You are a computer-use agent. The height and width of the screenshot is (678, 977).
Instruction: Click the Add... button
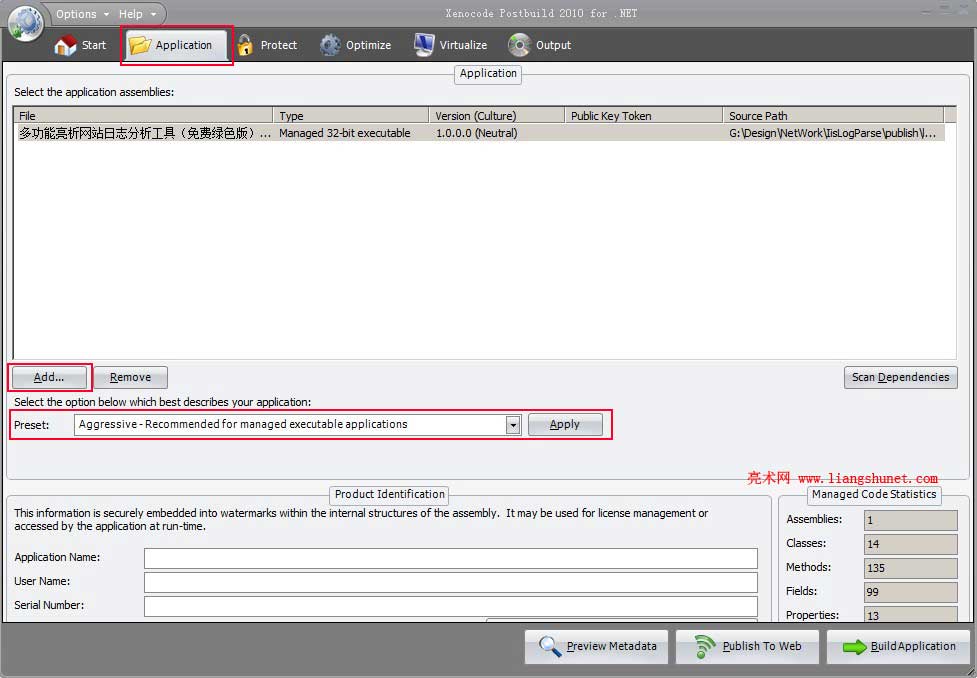pos(49,378)
